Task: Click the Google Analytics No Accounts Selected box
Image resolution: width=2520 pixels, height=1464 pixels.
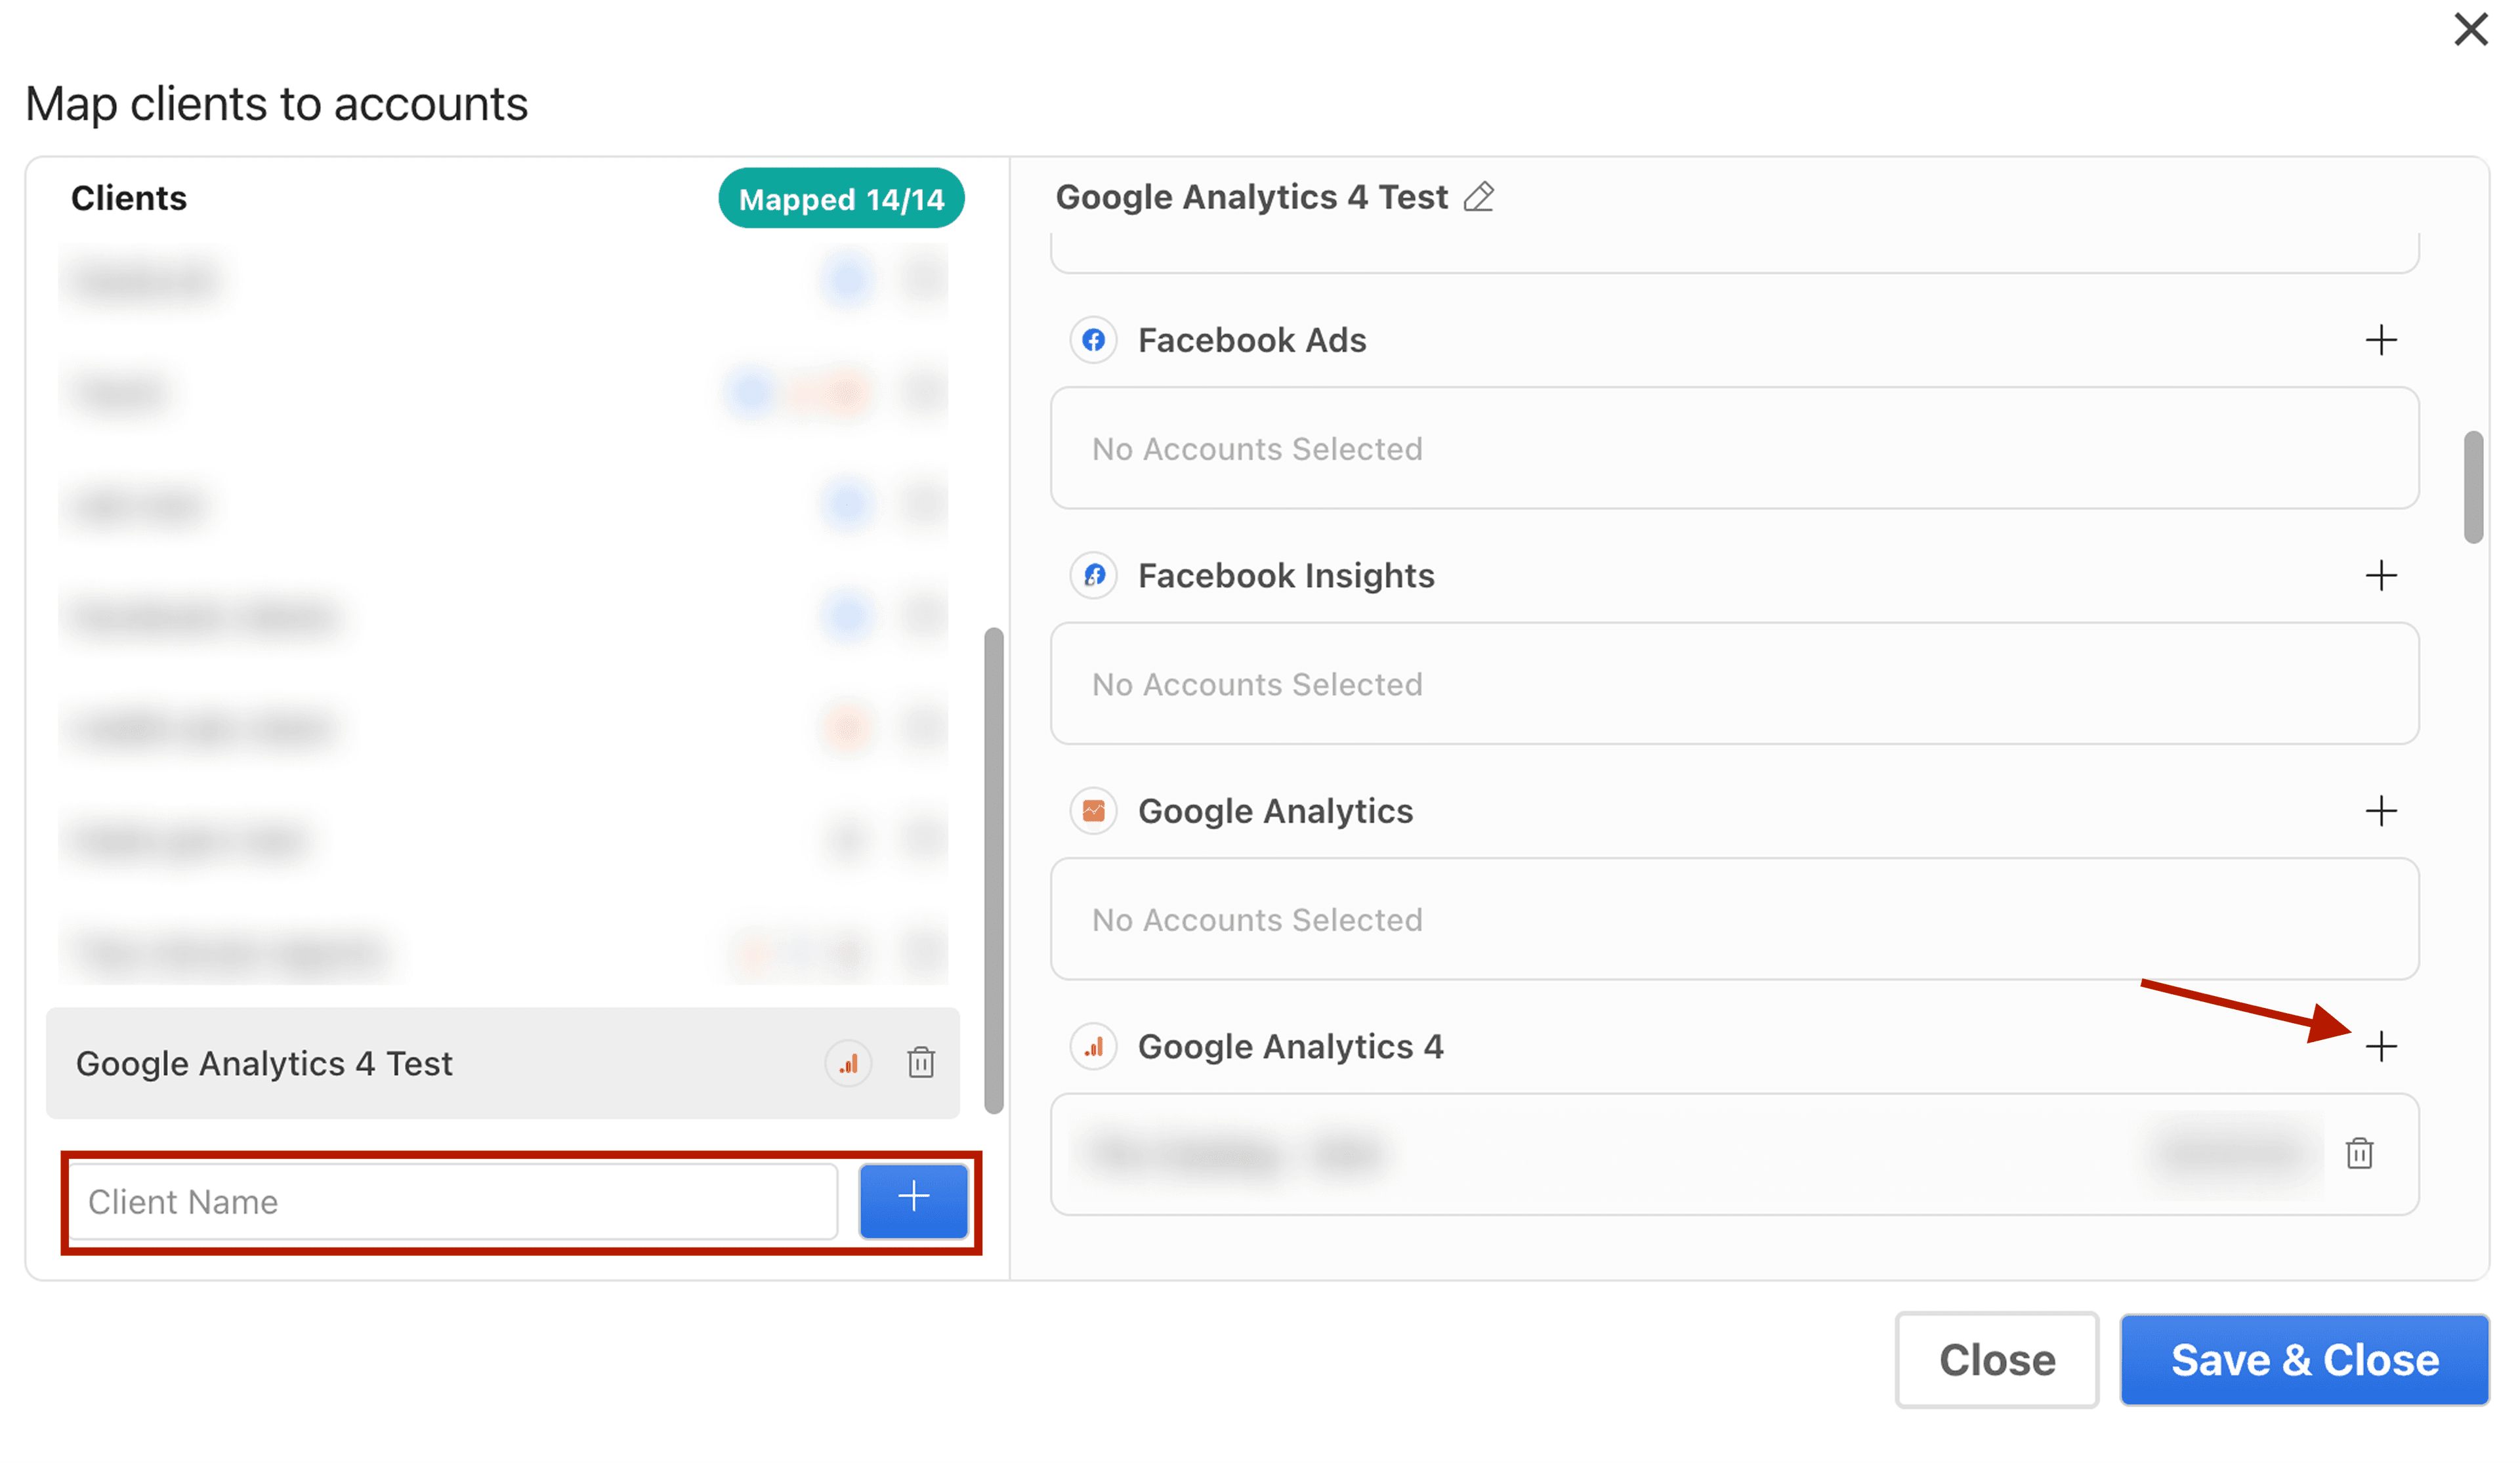Action: point(1734,919)
